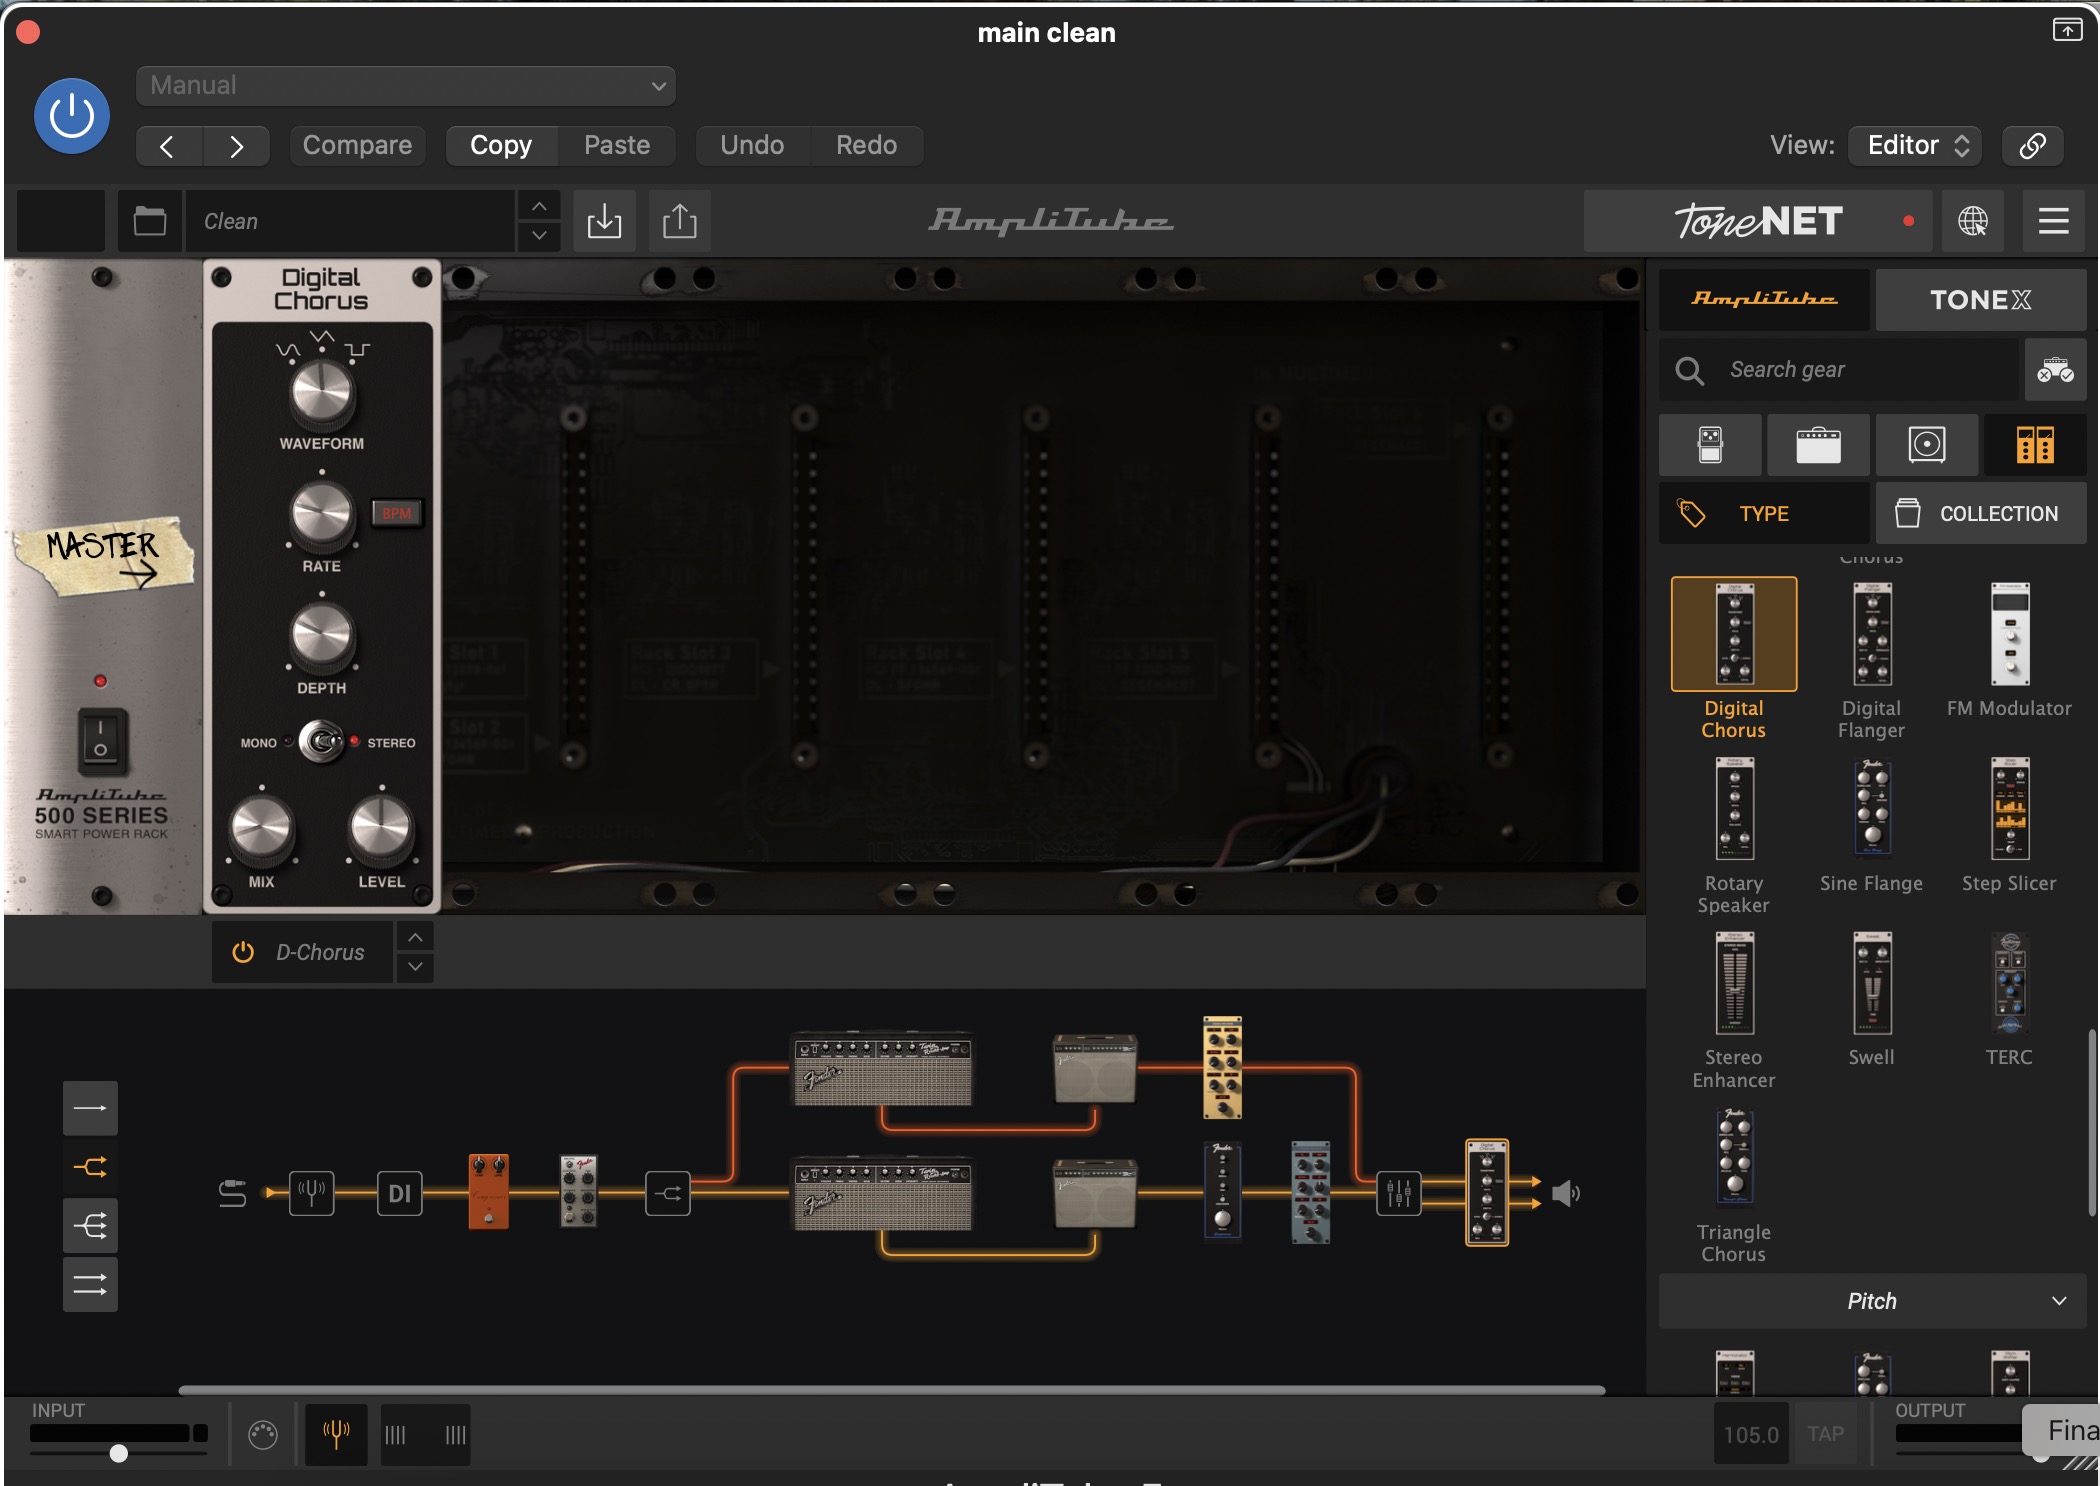Viewport: 2100px width, 1486px height.
Task: Open the preset browser folder icon
Action: point(150,221)
